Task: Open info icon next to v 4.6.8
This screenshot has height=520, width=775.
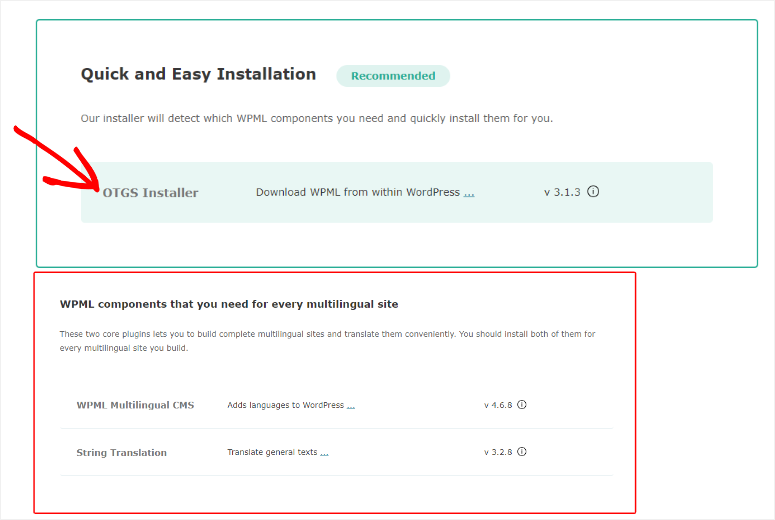Action: point(522,404)
